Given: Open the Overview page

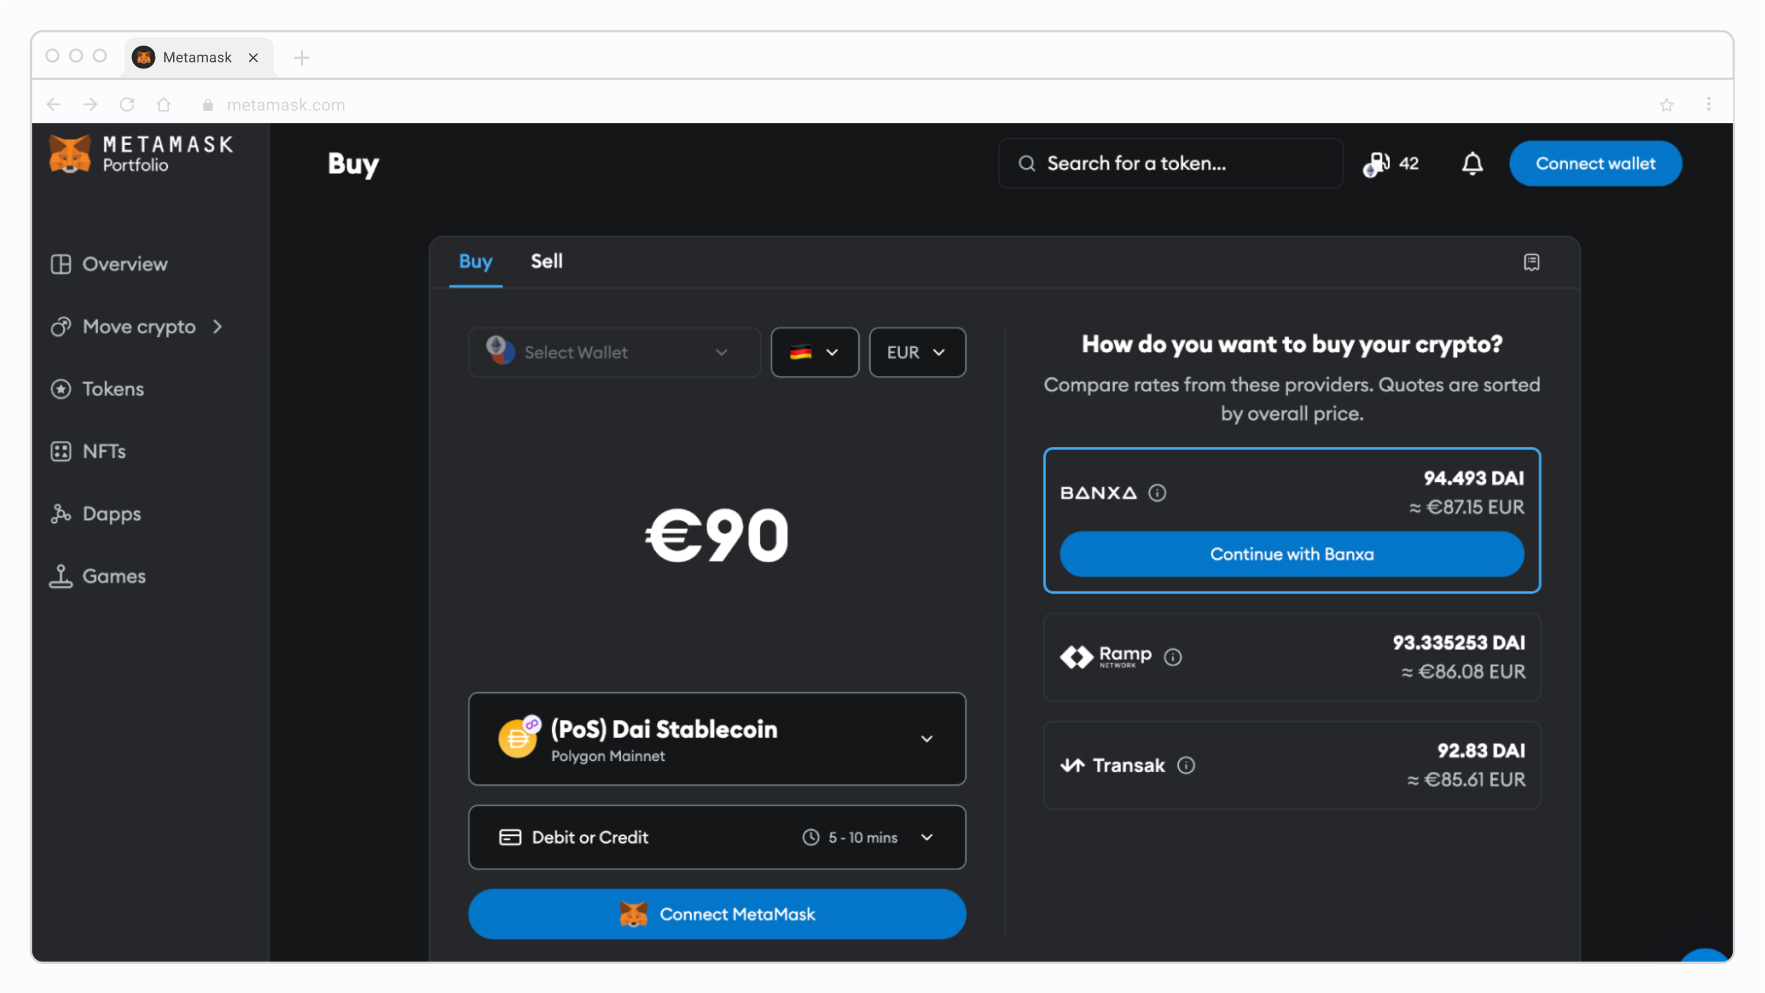Looking at the screenshot, I should click(x=110, y=264).
